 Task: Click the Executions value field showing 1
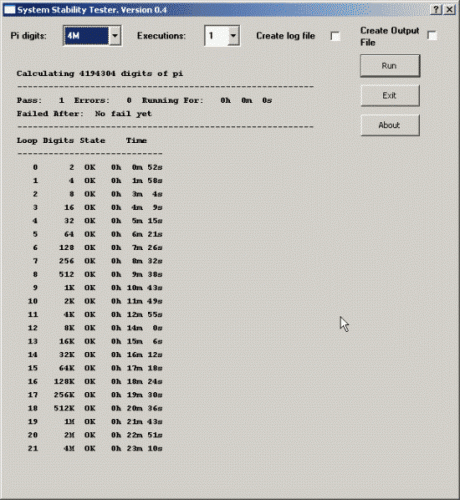pyautogui.click(x=217, y=36)
